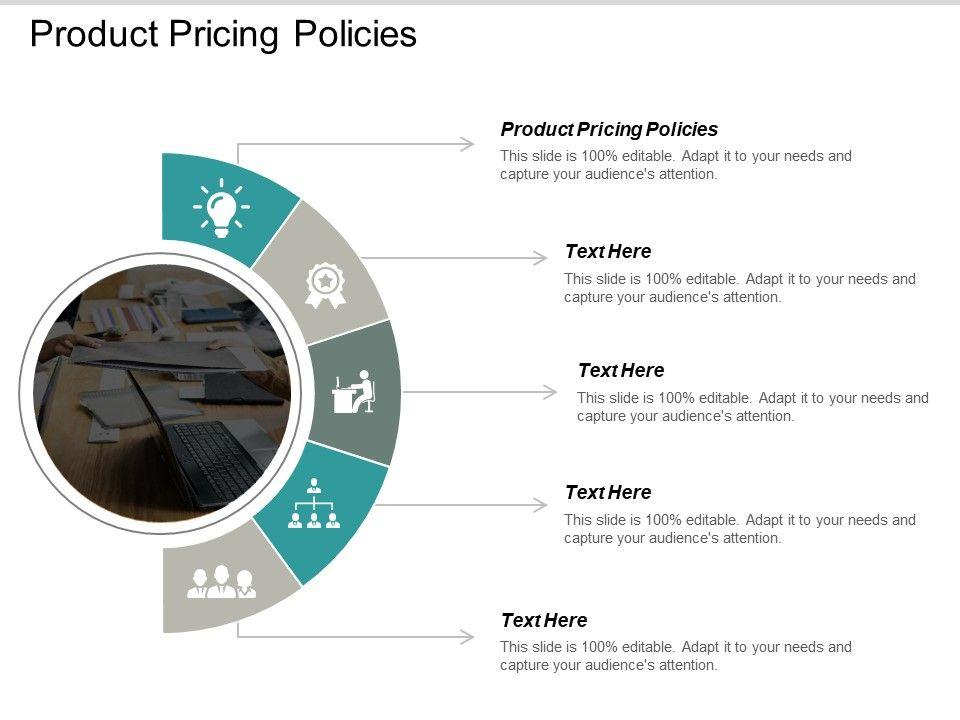The width and height of the screenshot is (960, 720).
Task: Click the arrowhead extending from the desk worker segment
Action: point(550,391)
